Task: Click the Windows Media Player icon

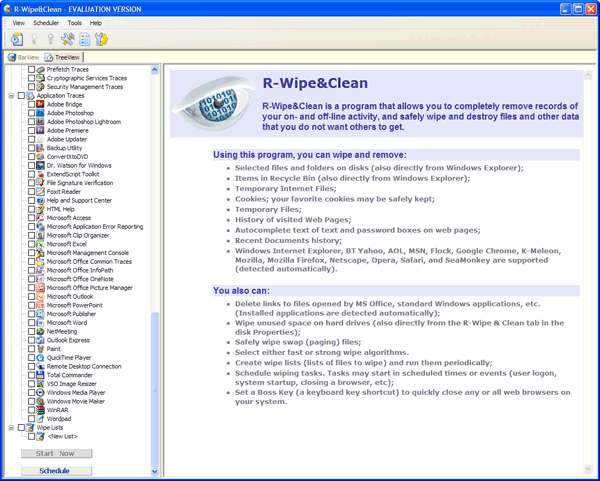Action: point(40,392)
